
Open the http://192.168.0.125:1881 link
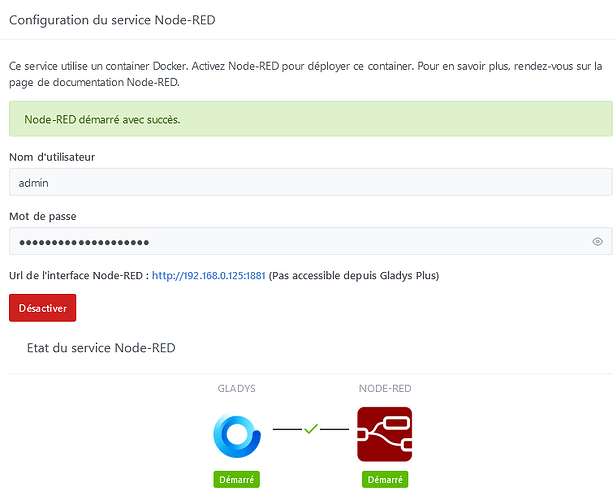coord(208,275)
